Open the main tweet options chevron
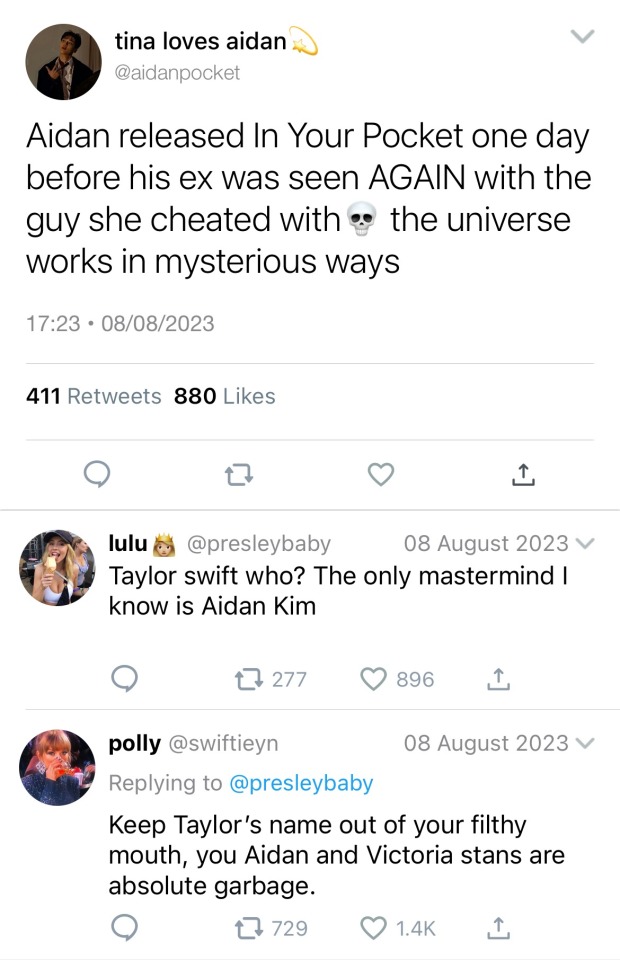 [x=581, y=37]
